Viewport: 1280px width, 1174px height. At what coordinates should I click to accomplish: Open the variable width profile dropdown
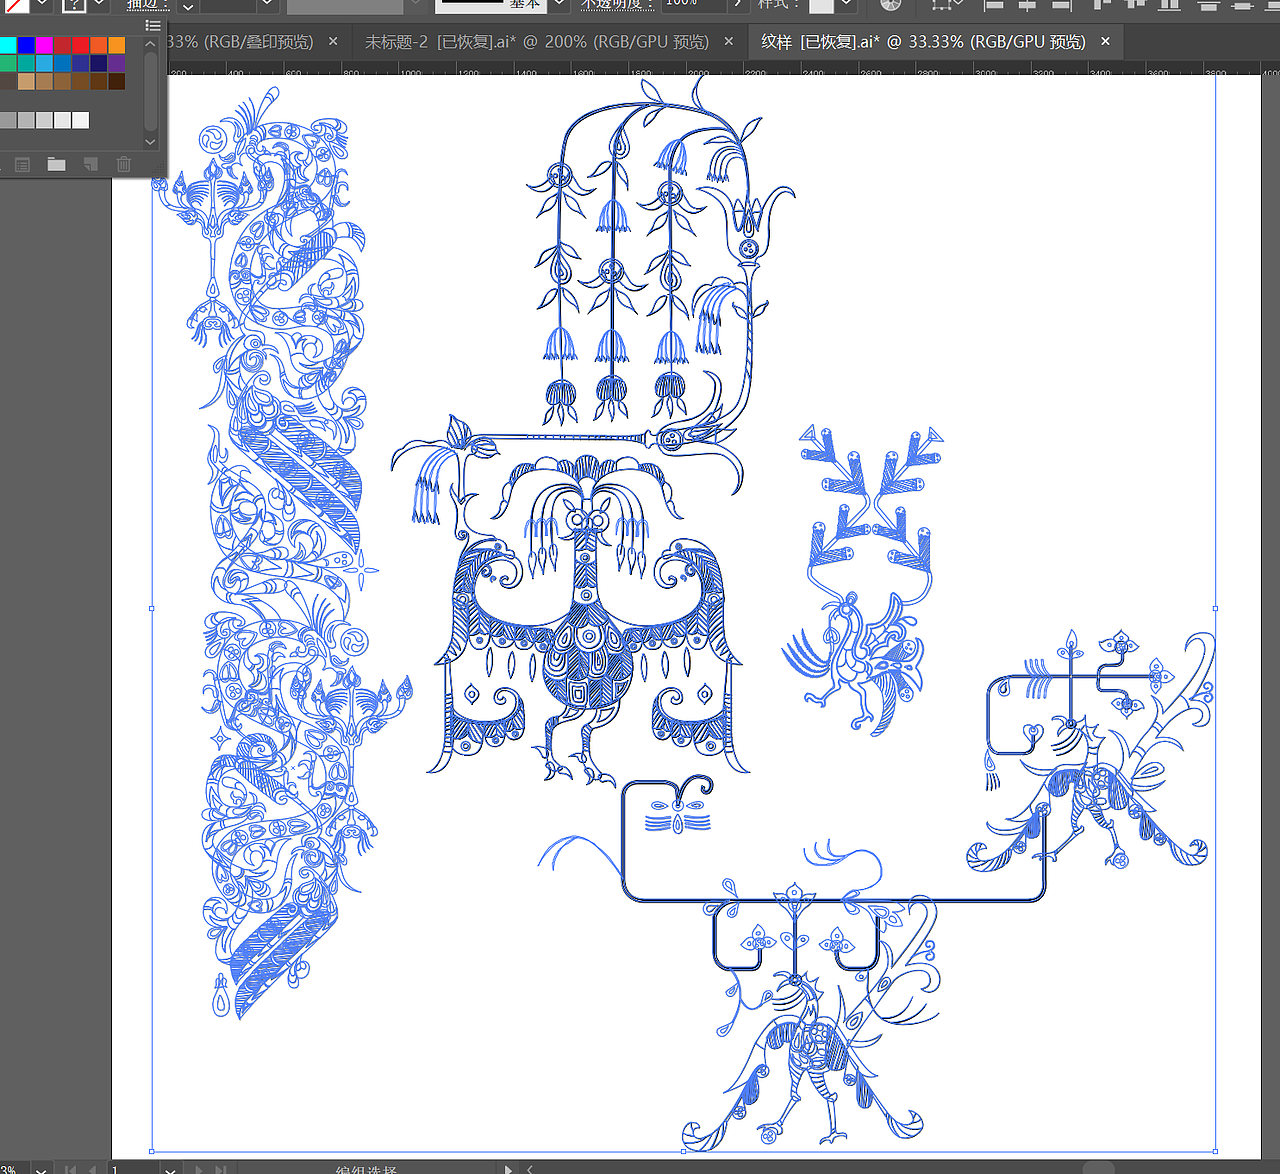coord(416,5)
